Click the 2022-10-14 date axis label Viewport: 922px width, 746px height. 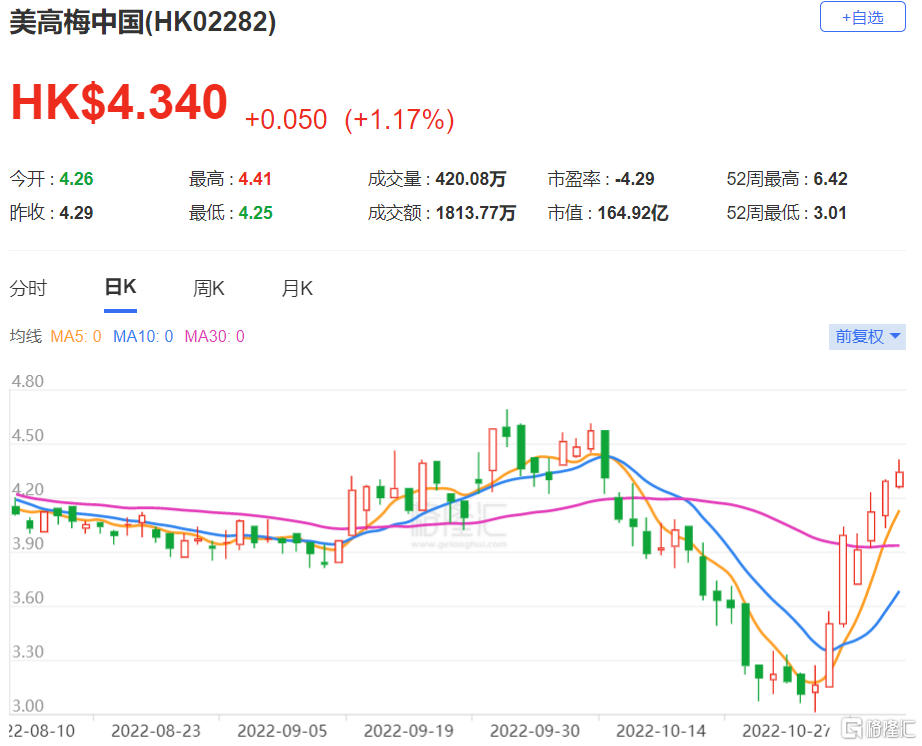661,731
